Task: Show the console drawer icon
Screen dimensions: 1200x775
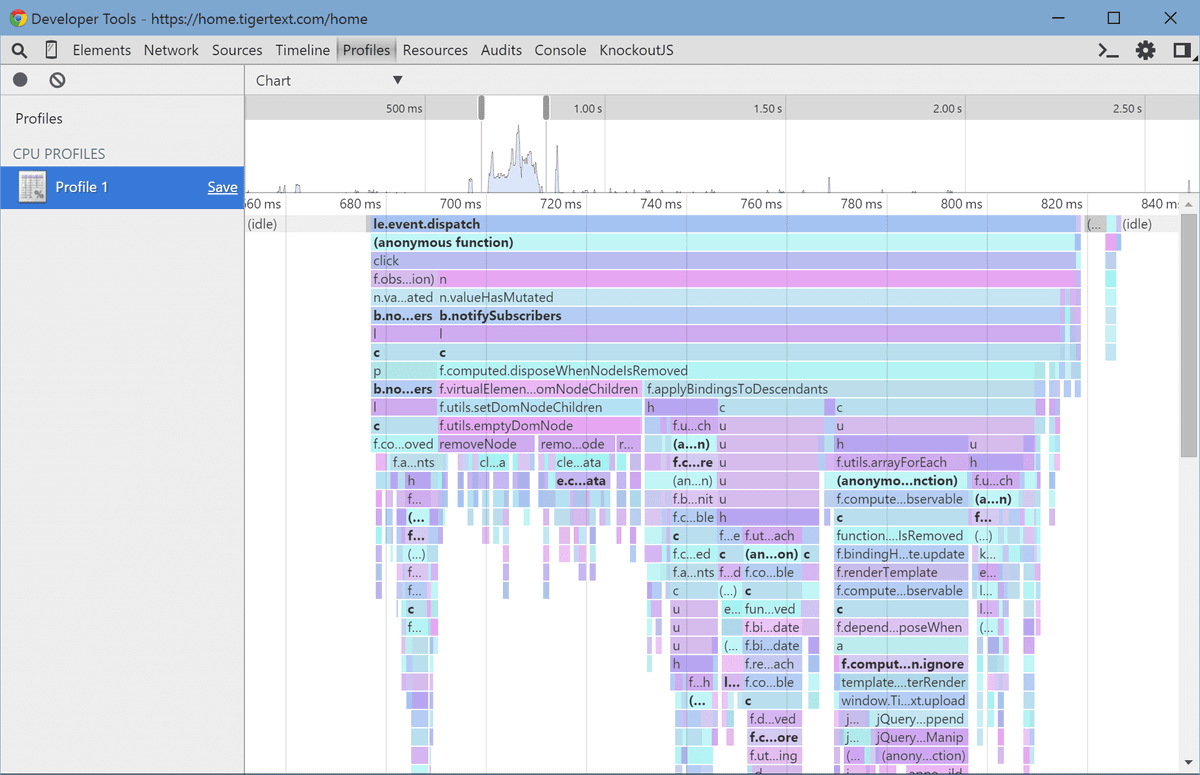Action: click(1108, 50)
